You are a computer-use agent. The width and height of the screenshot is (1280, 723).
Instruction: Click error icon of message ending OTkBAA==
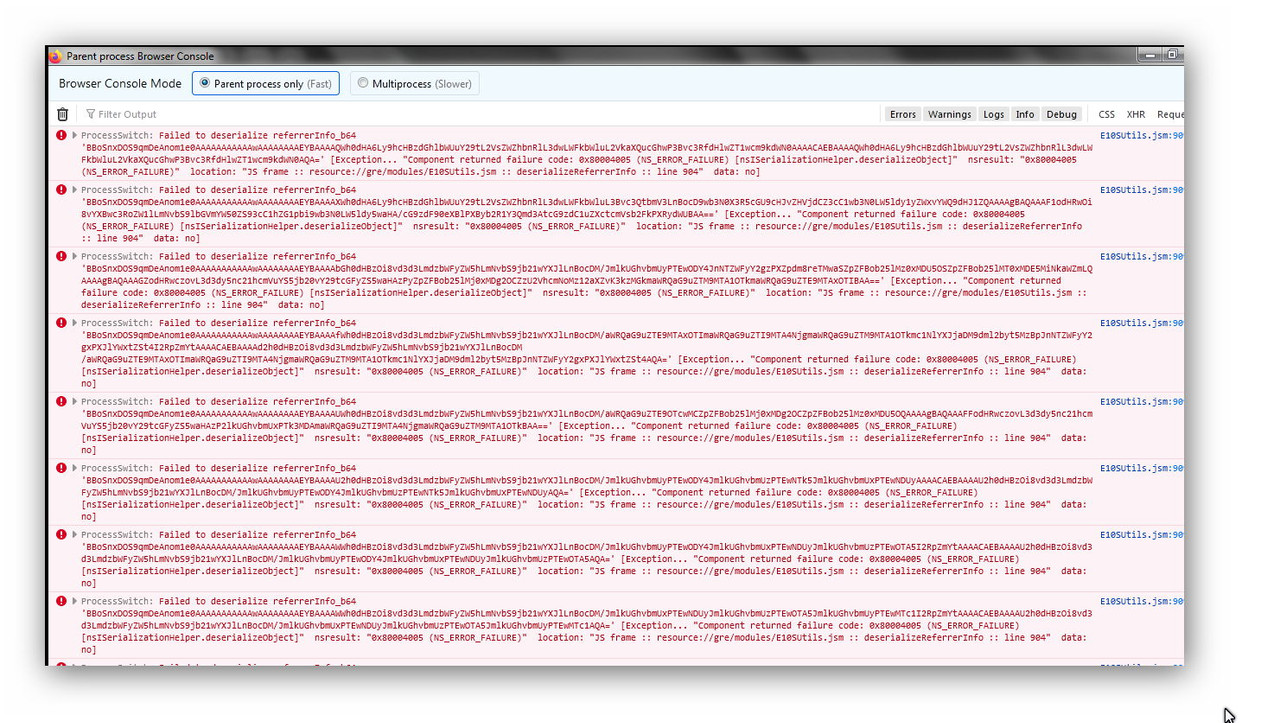click(62, 402)
